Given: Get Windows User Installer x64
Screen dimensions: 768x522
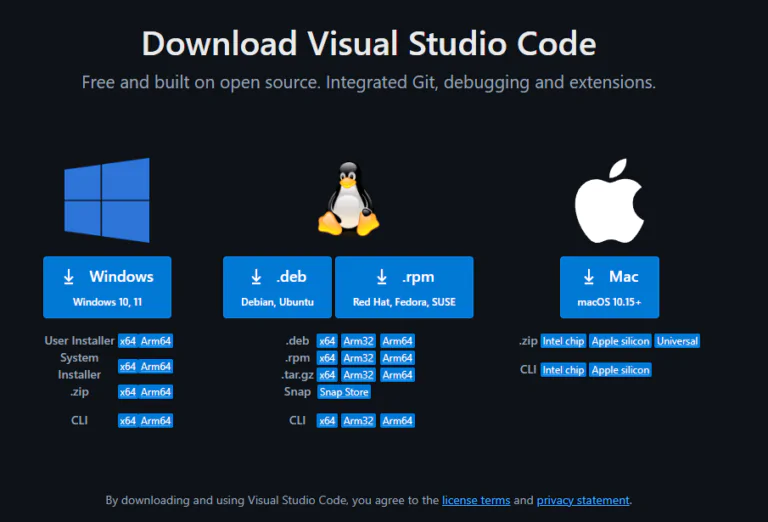Looking at the screenshot, I should pyautogui.click(x=128, y=341).
